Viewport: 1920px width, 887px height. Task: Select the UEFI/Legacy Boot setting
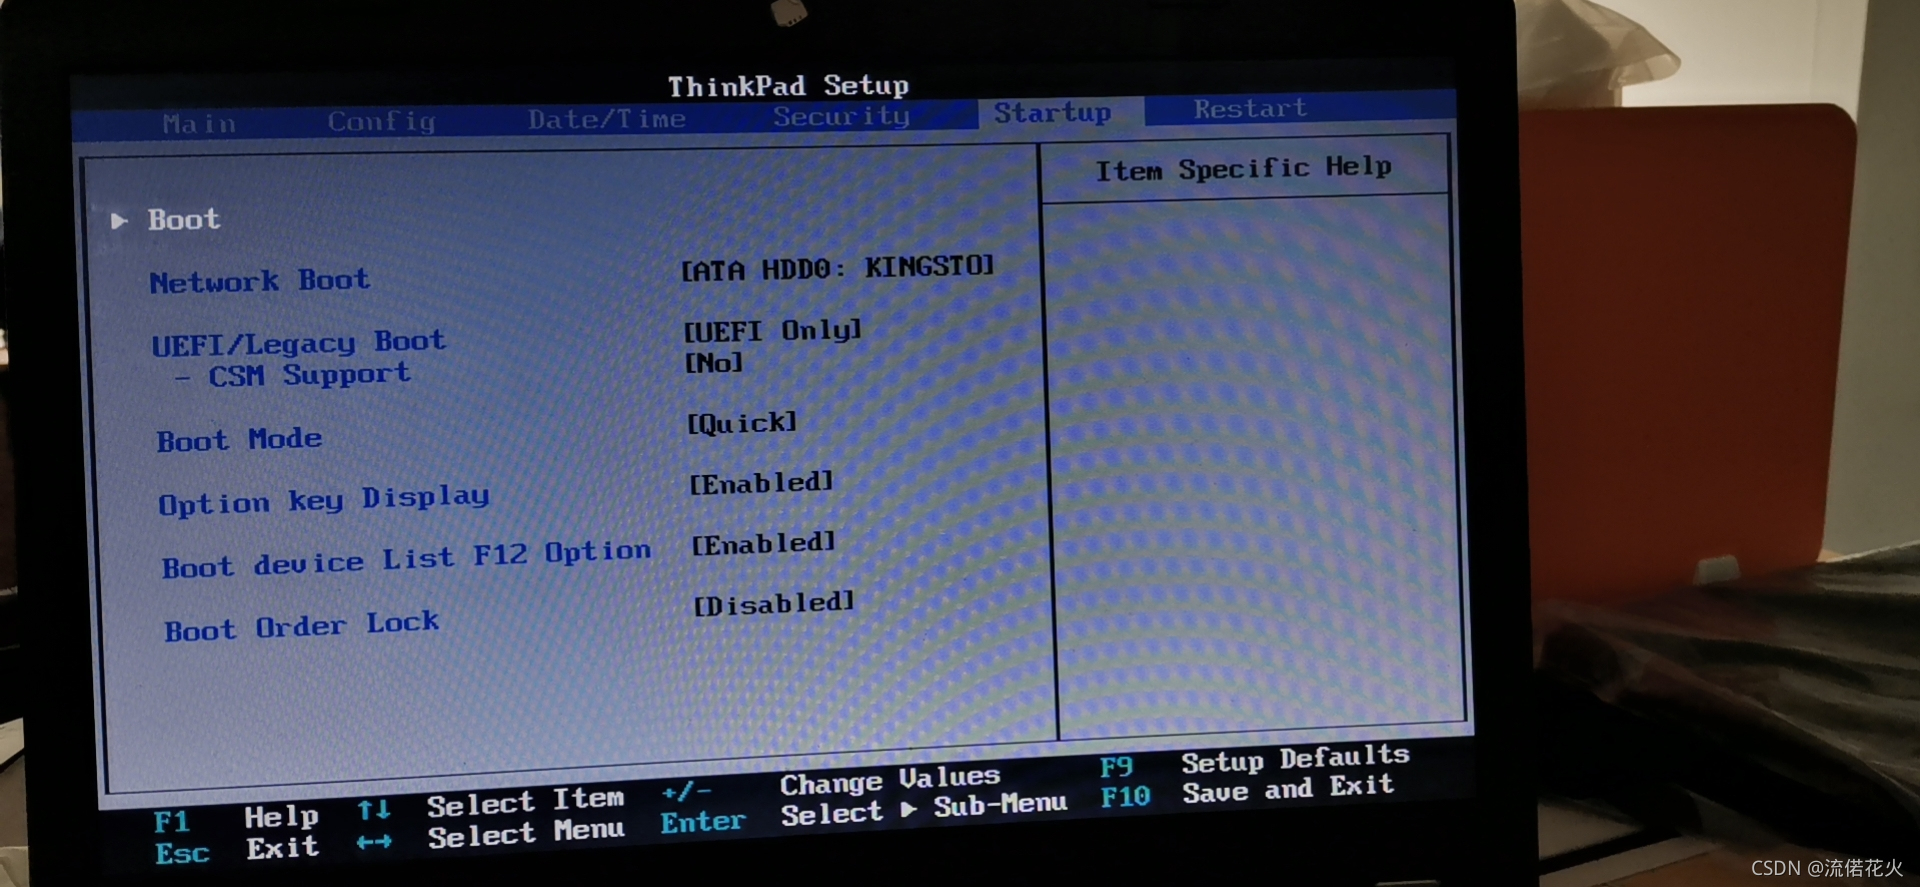(x=299, y=343)
